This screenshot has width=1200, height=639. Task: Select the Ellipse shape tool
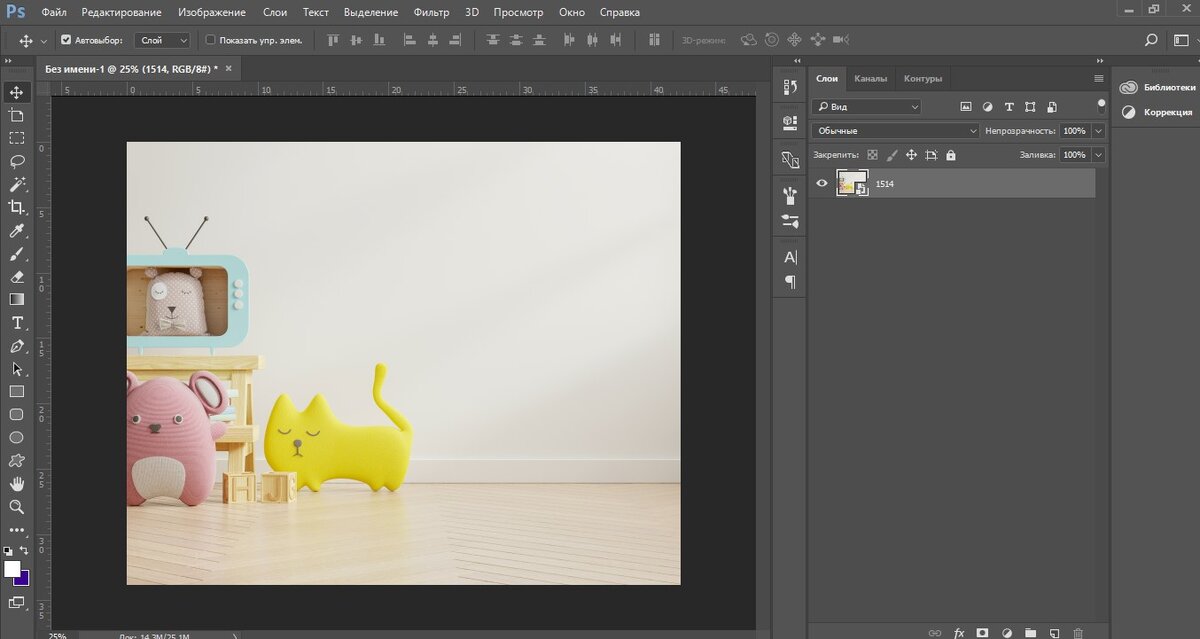click(17, 437)
